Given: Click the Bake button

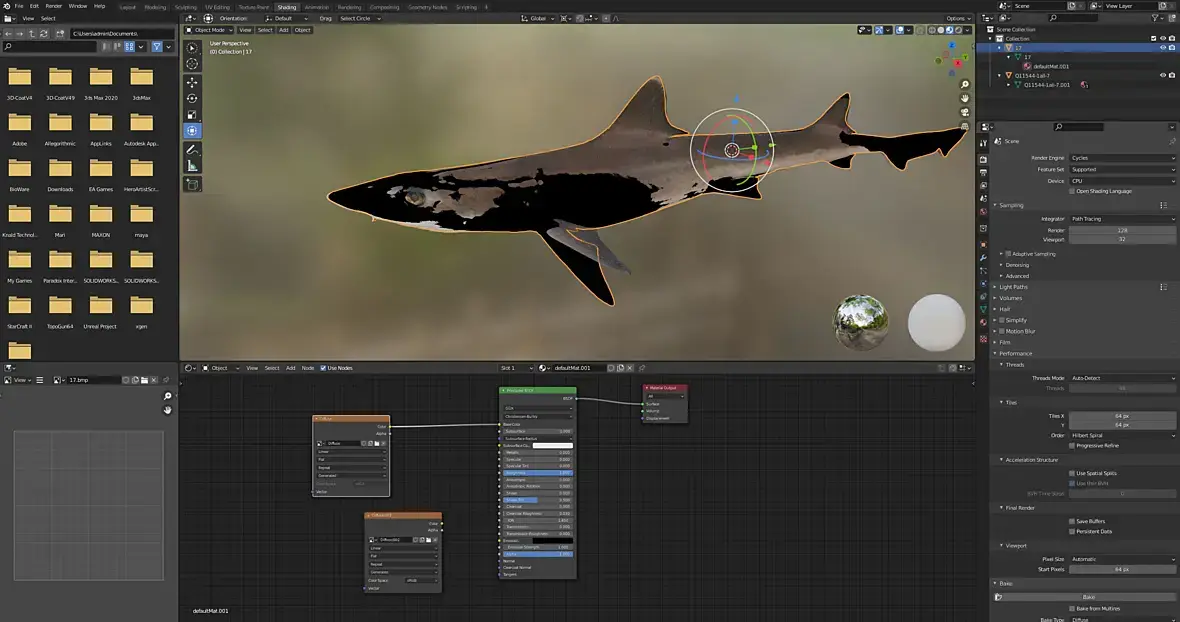Looking at the screenshot, I should [x=1087, y=597].
